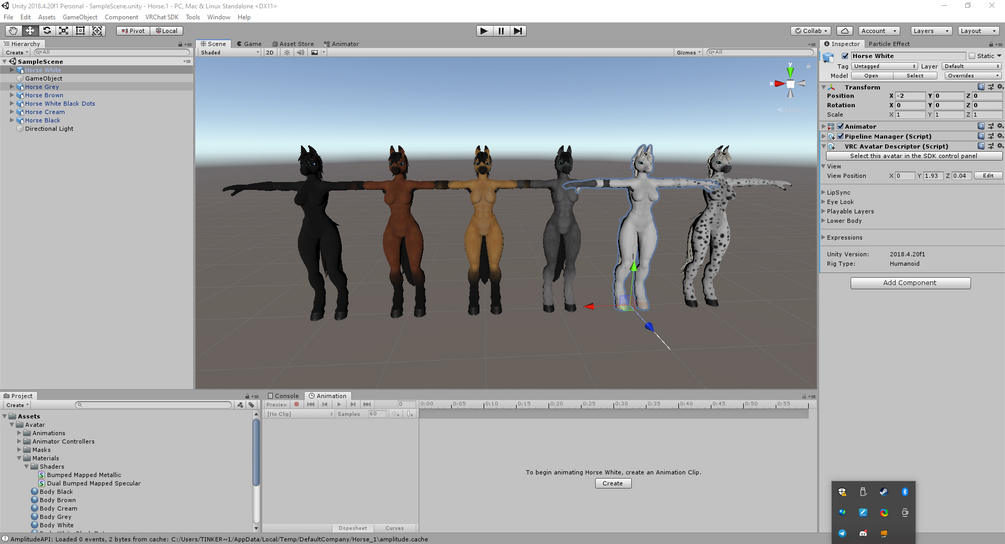Click the green Y axis of scene gizmo

(790, 70)
